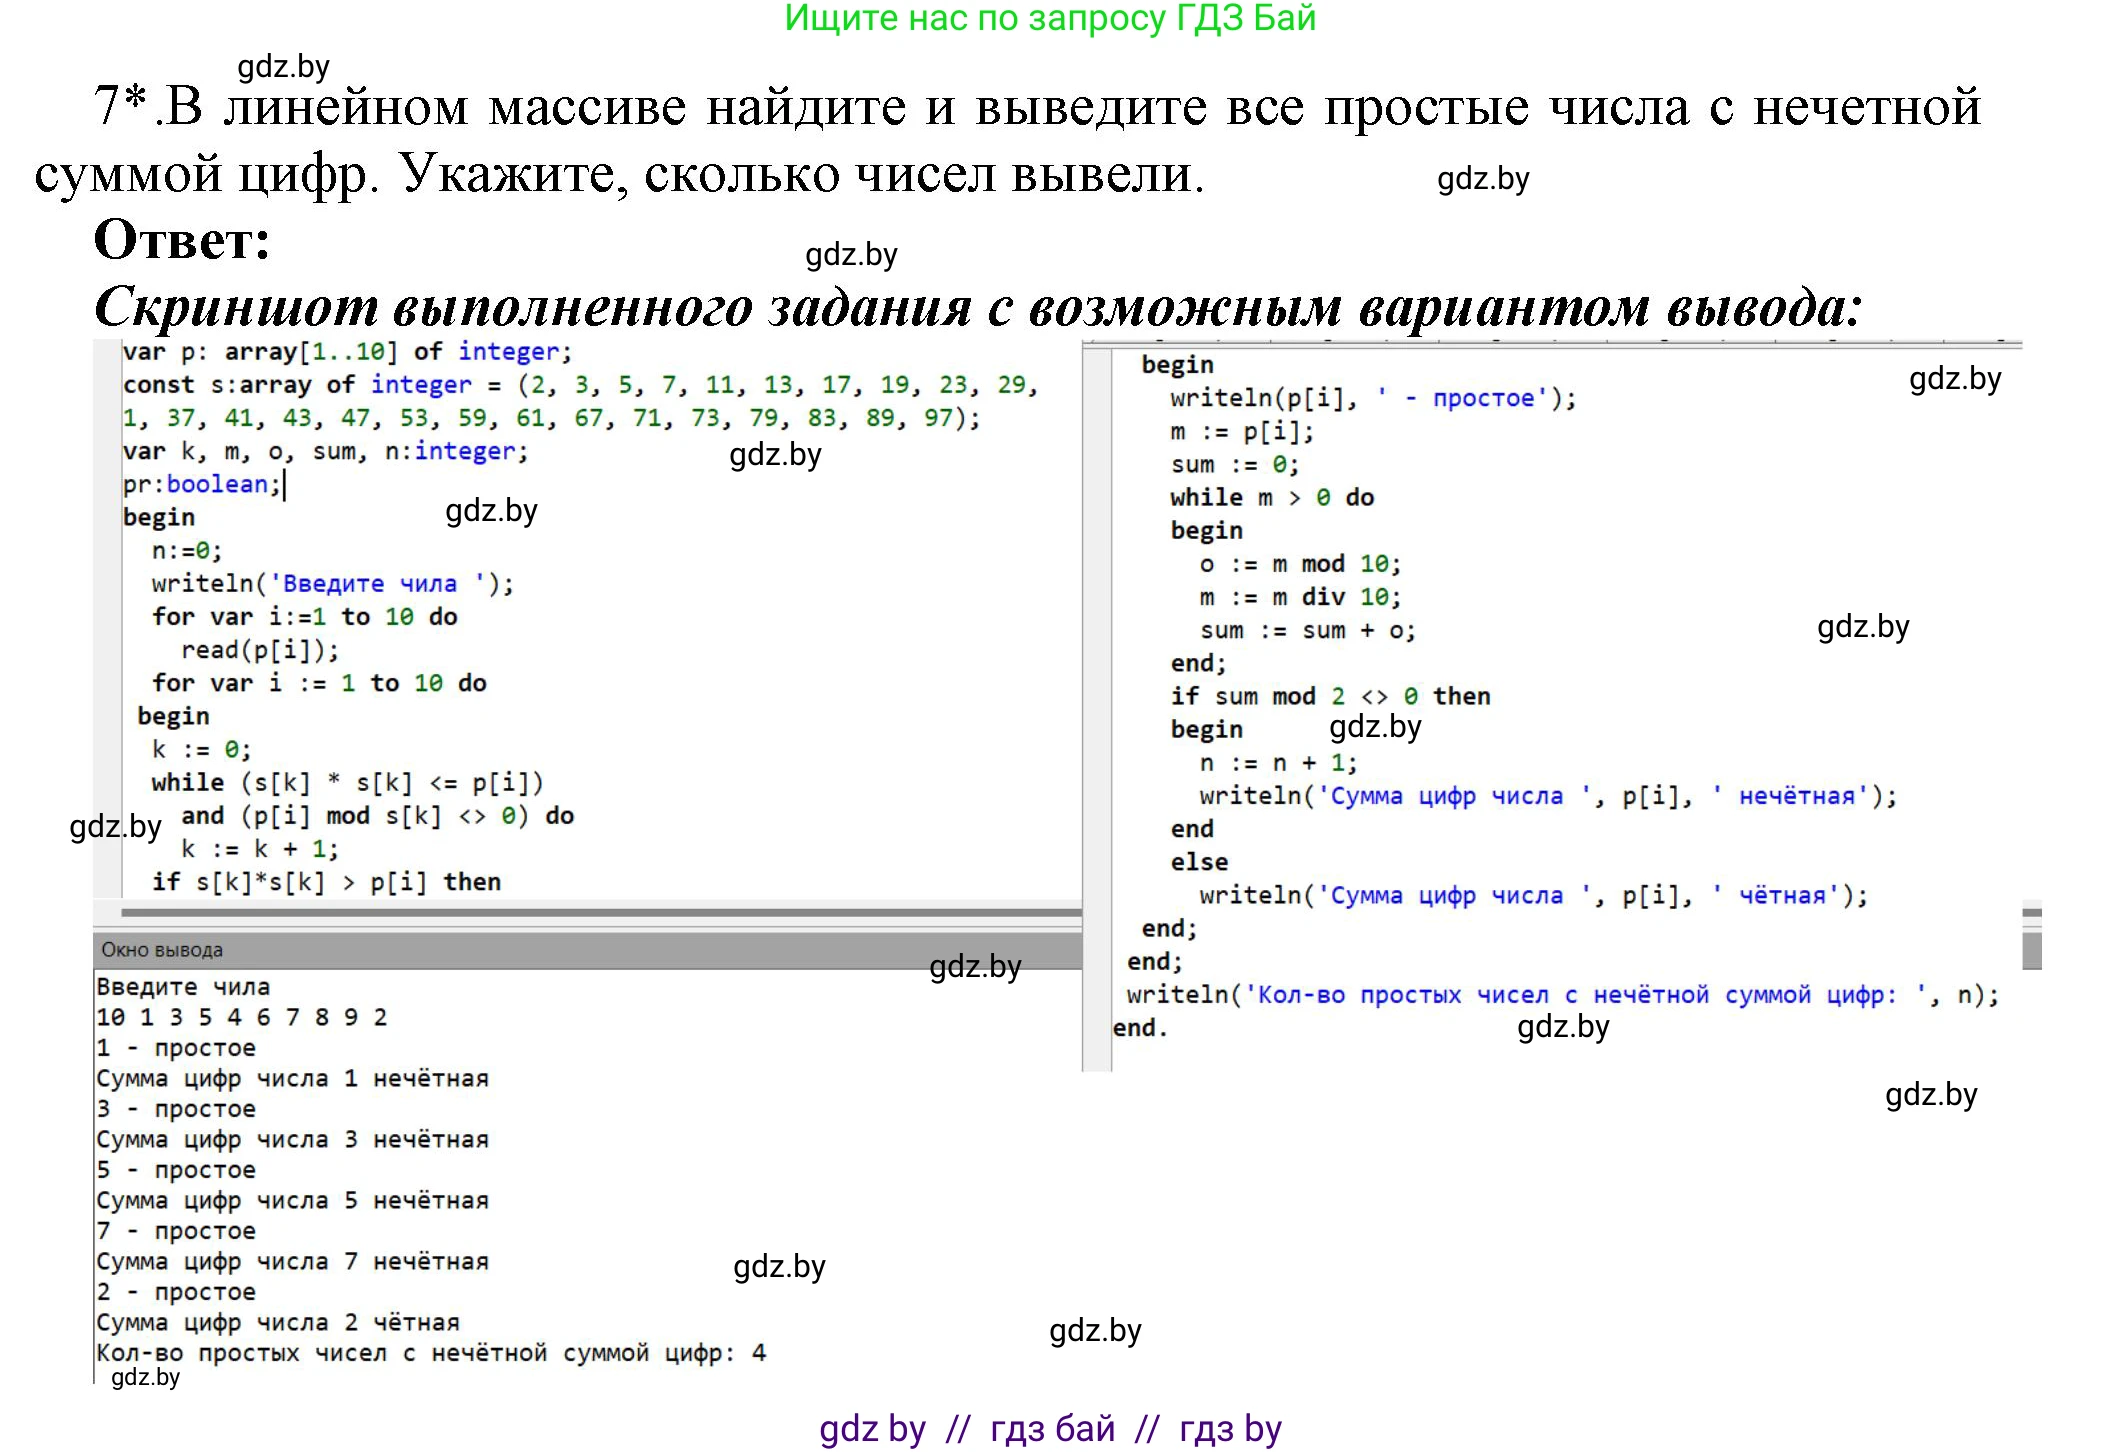
Task: Select the "begin" keyword in the left code panel
Action: point(157,516)
